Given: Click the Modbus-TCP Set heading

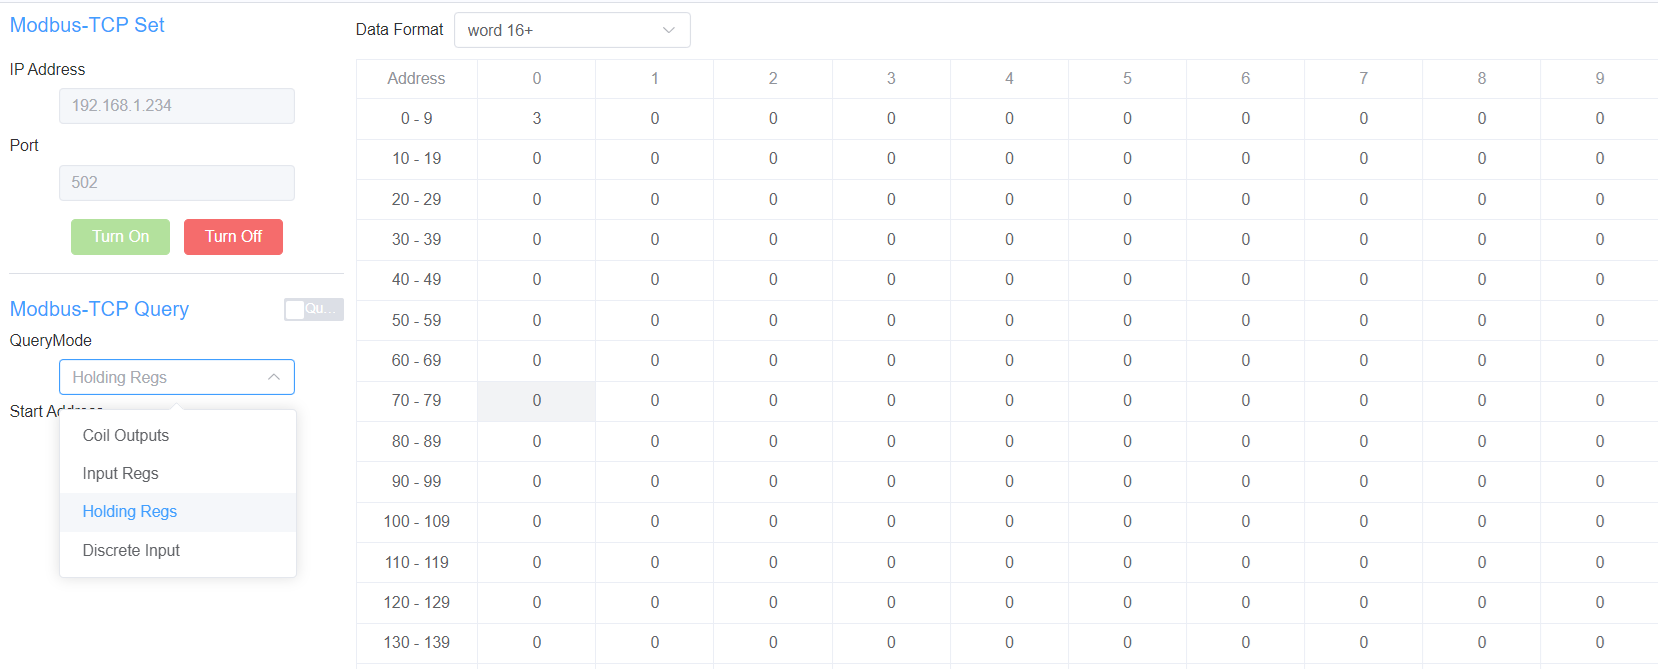Looking at the screenshot, I should (x=87, y=25).
